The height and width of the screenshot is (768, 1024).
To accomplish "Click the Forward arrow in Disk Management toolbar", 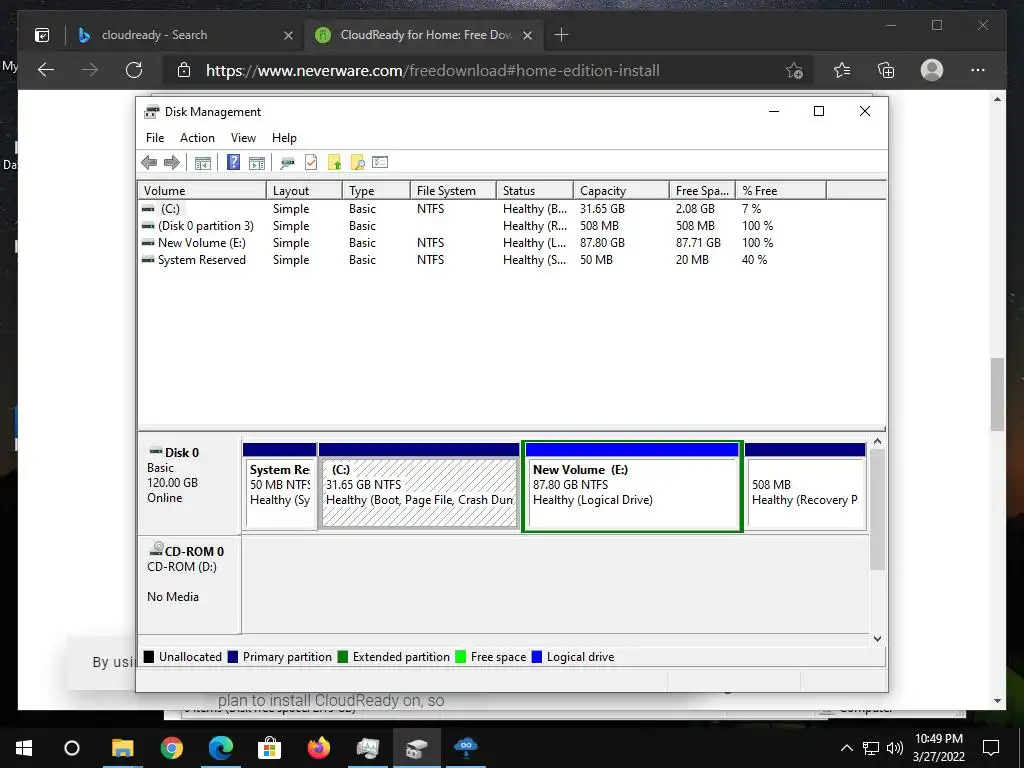I will pos(172,163).
